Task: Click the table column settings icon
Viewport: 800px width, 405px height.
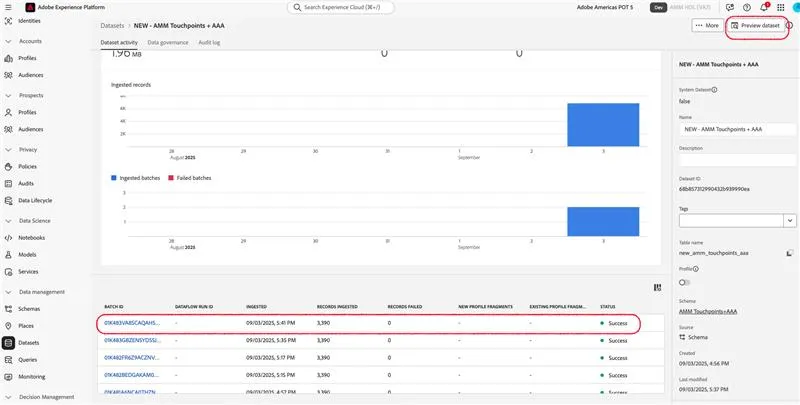Action: [x=658, y=288]
